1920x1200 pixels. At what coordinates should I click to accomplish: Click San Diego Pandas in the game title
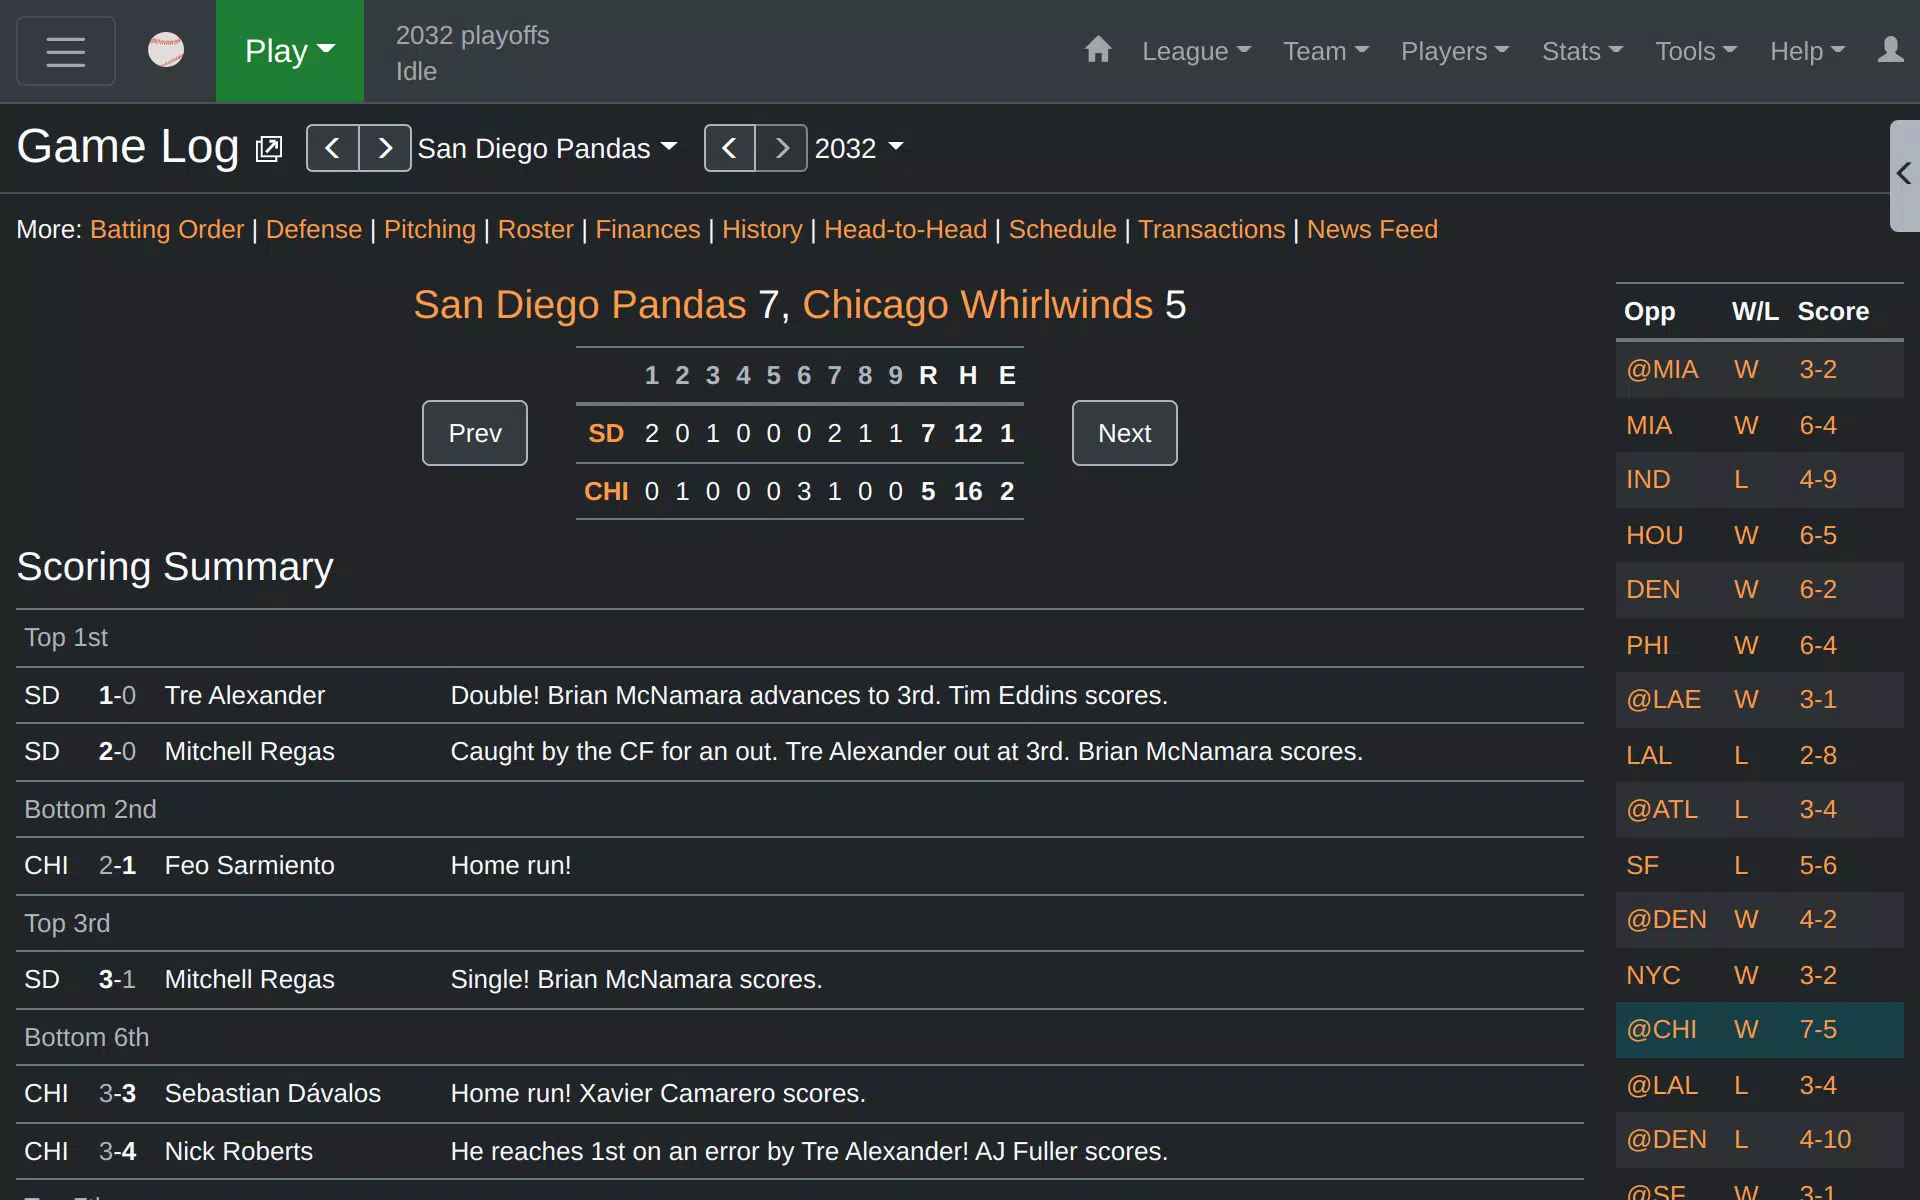580,305
